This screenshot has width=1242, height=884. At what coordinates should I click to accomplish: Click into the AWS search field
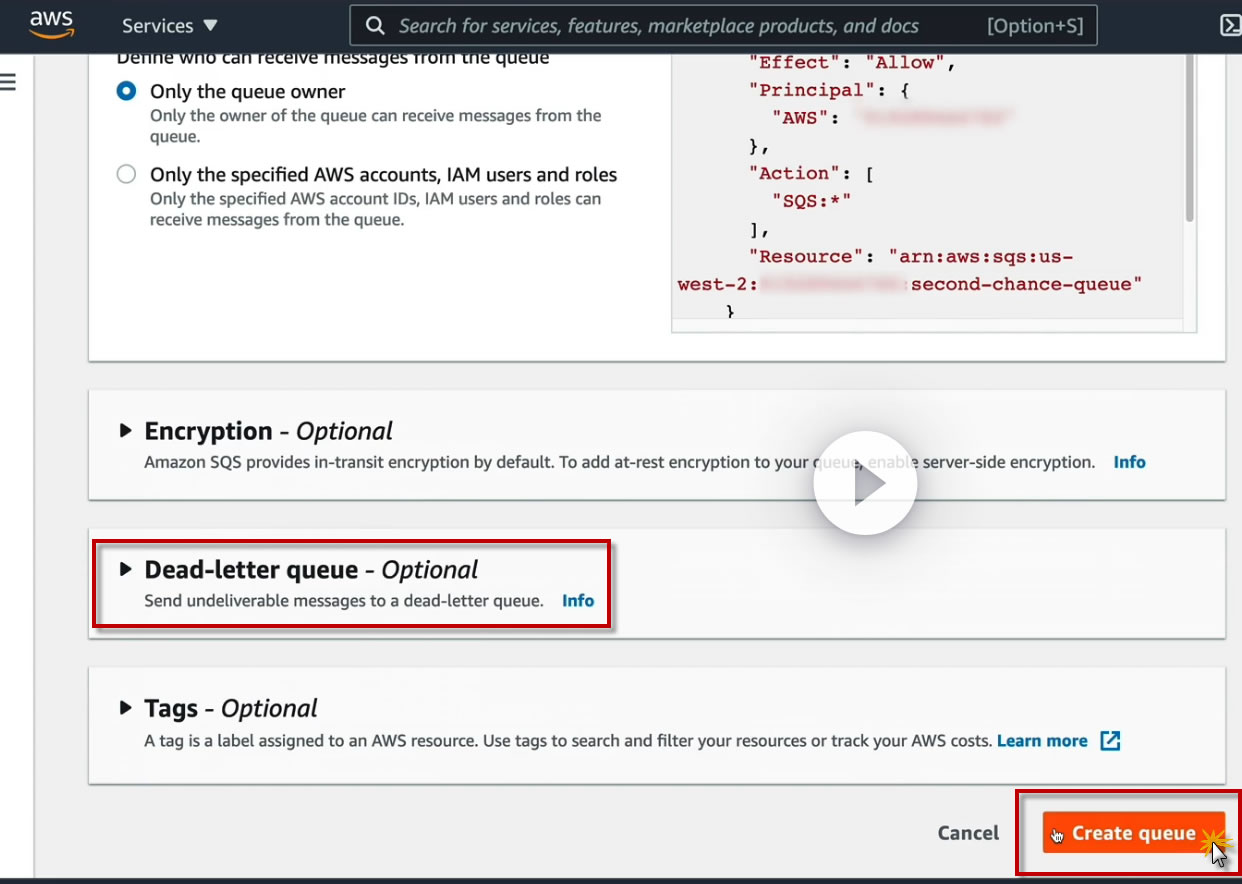[680, 26]
